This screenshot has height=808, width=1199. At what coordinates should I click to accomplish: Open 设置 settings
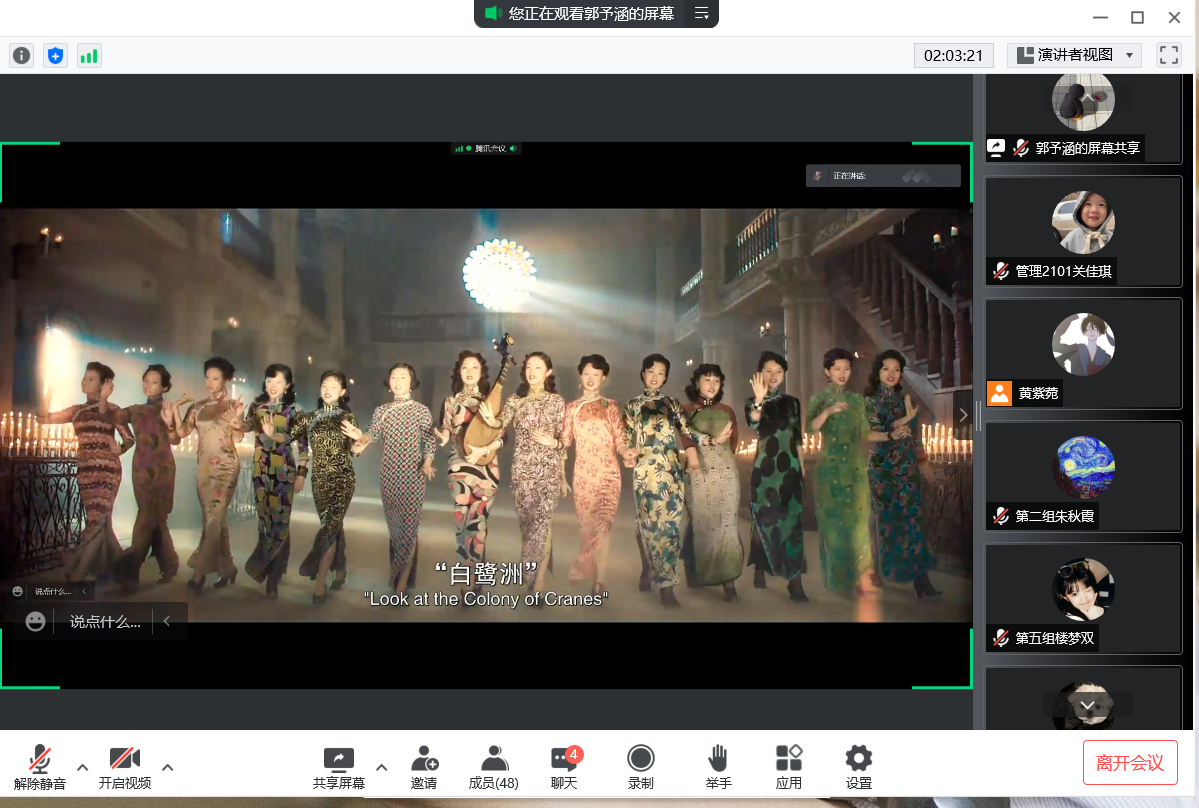tap(858, 767)
